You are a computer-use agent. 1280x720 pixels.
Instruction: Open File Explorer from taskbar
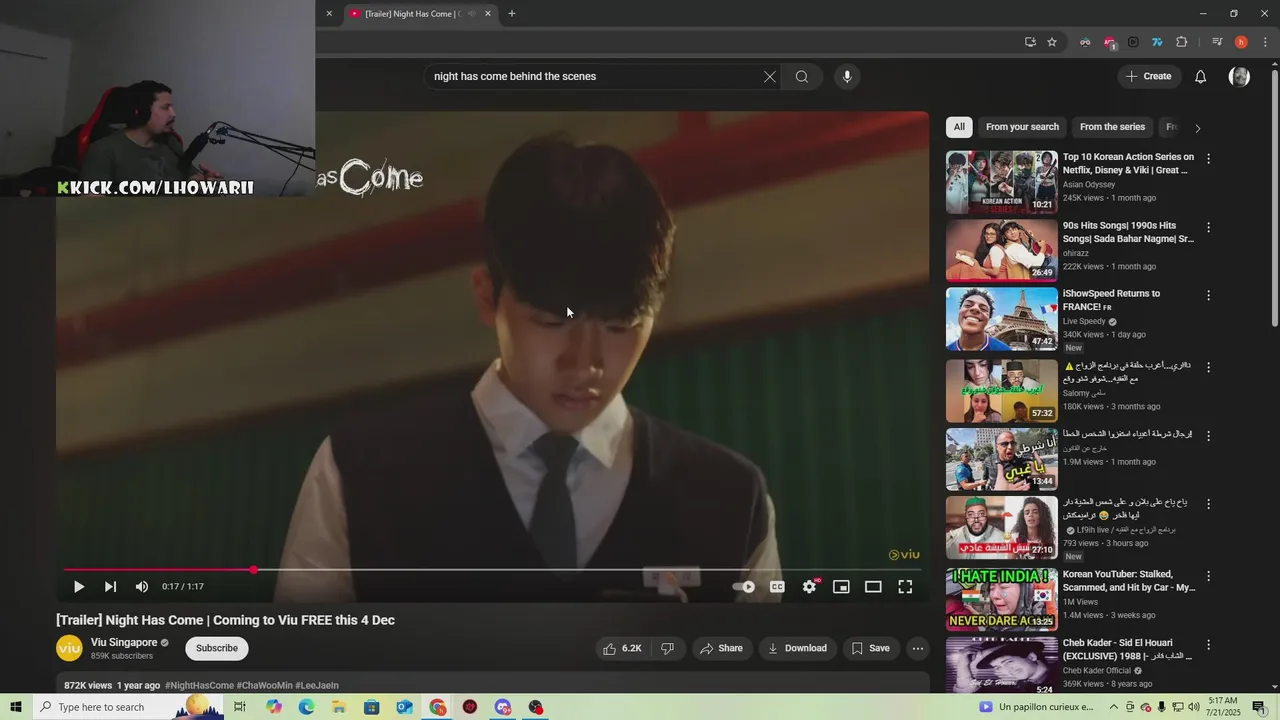tap(339, 707)
